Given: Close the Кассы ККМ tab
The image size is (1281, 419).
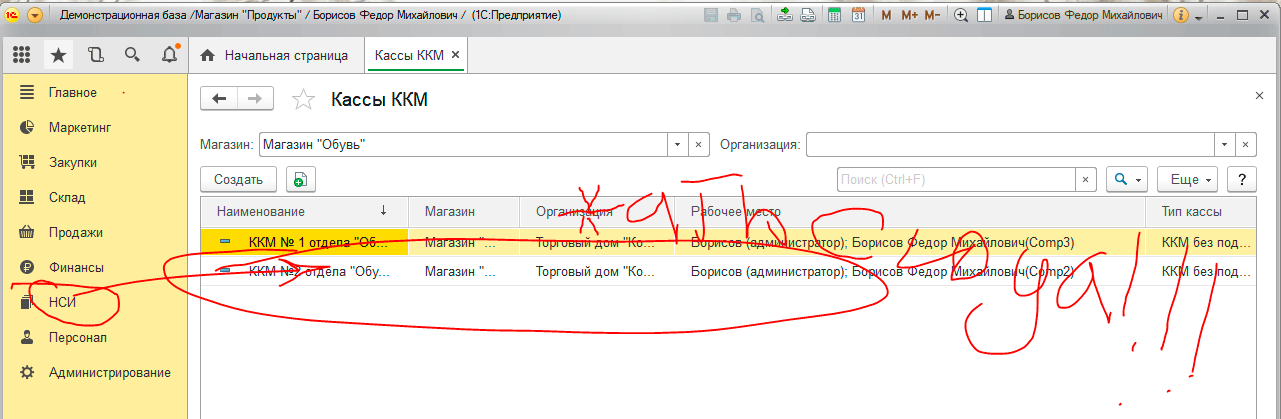Looking at the screenshot, I should [x=456, y=55].
